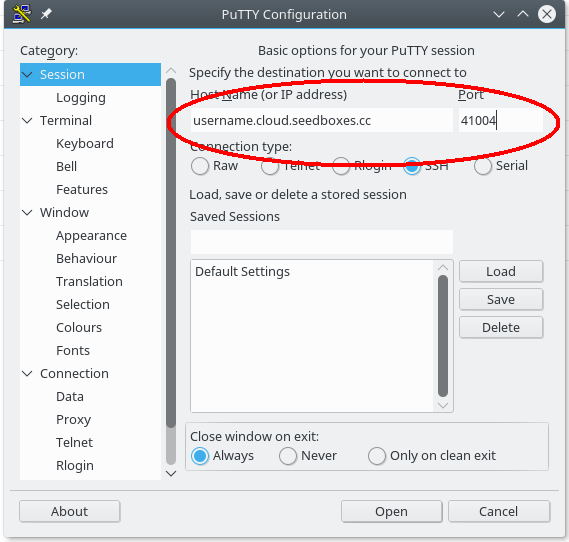Open the Translation settings page
This screenshot has height=542, width=569.
tap(89, 282)
